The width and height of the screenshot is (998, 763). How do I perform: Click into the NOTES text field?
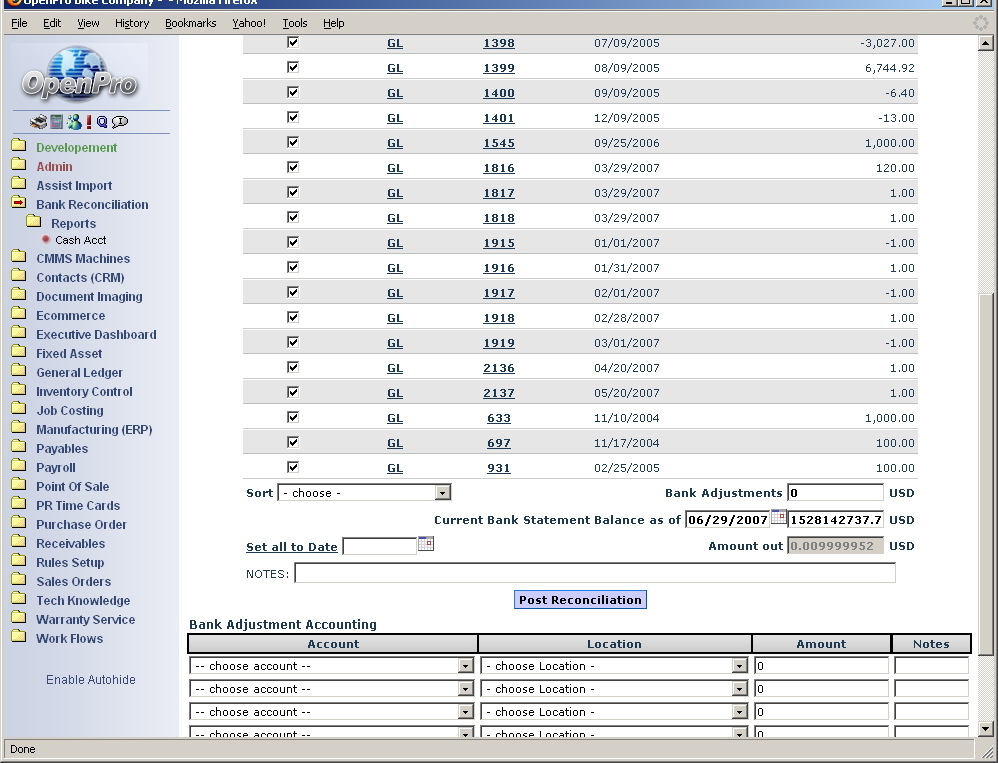594,573
